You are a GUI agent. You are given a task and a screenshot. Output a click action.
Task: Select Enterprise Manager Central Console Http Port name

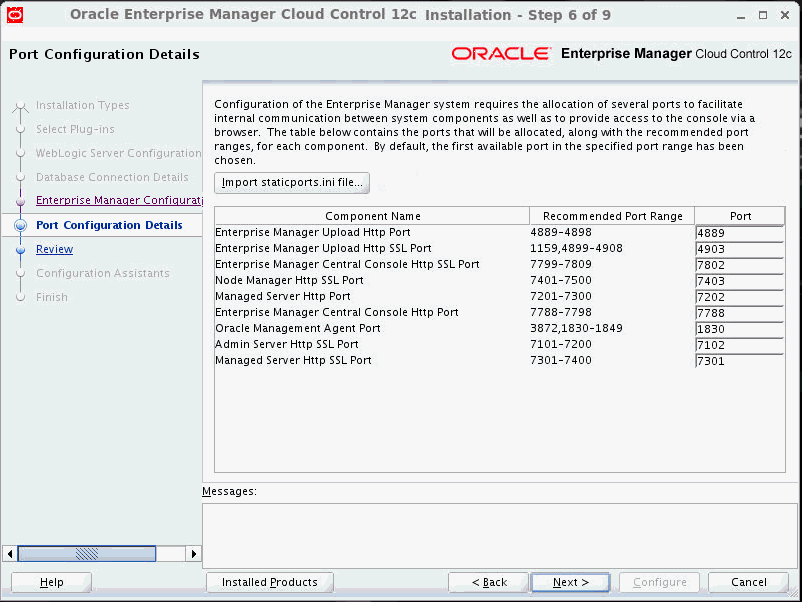pyautogui.click(x=337, y=312)
